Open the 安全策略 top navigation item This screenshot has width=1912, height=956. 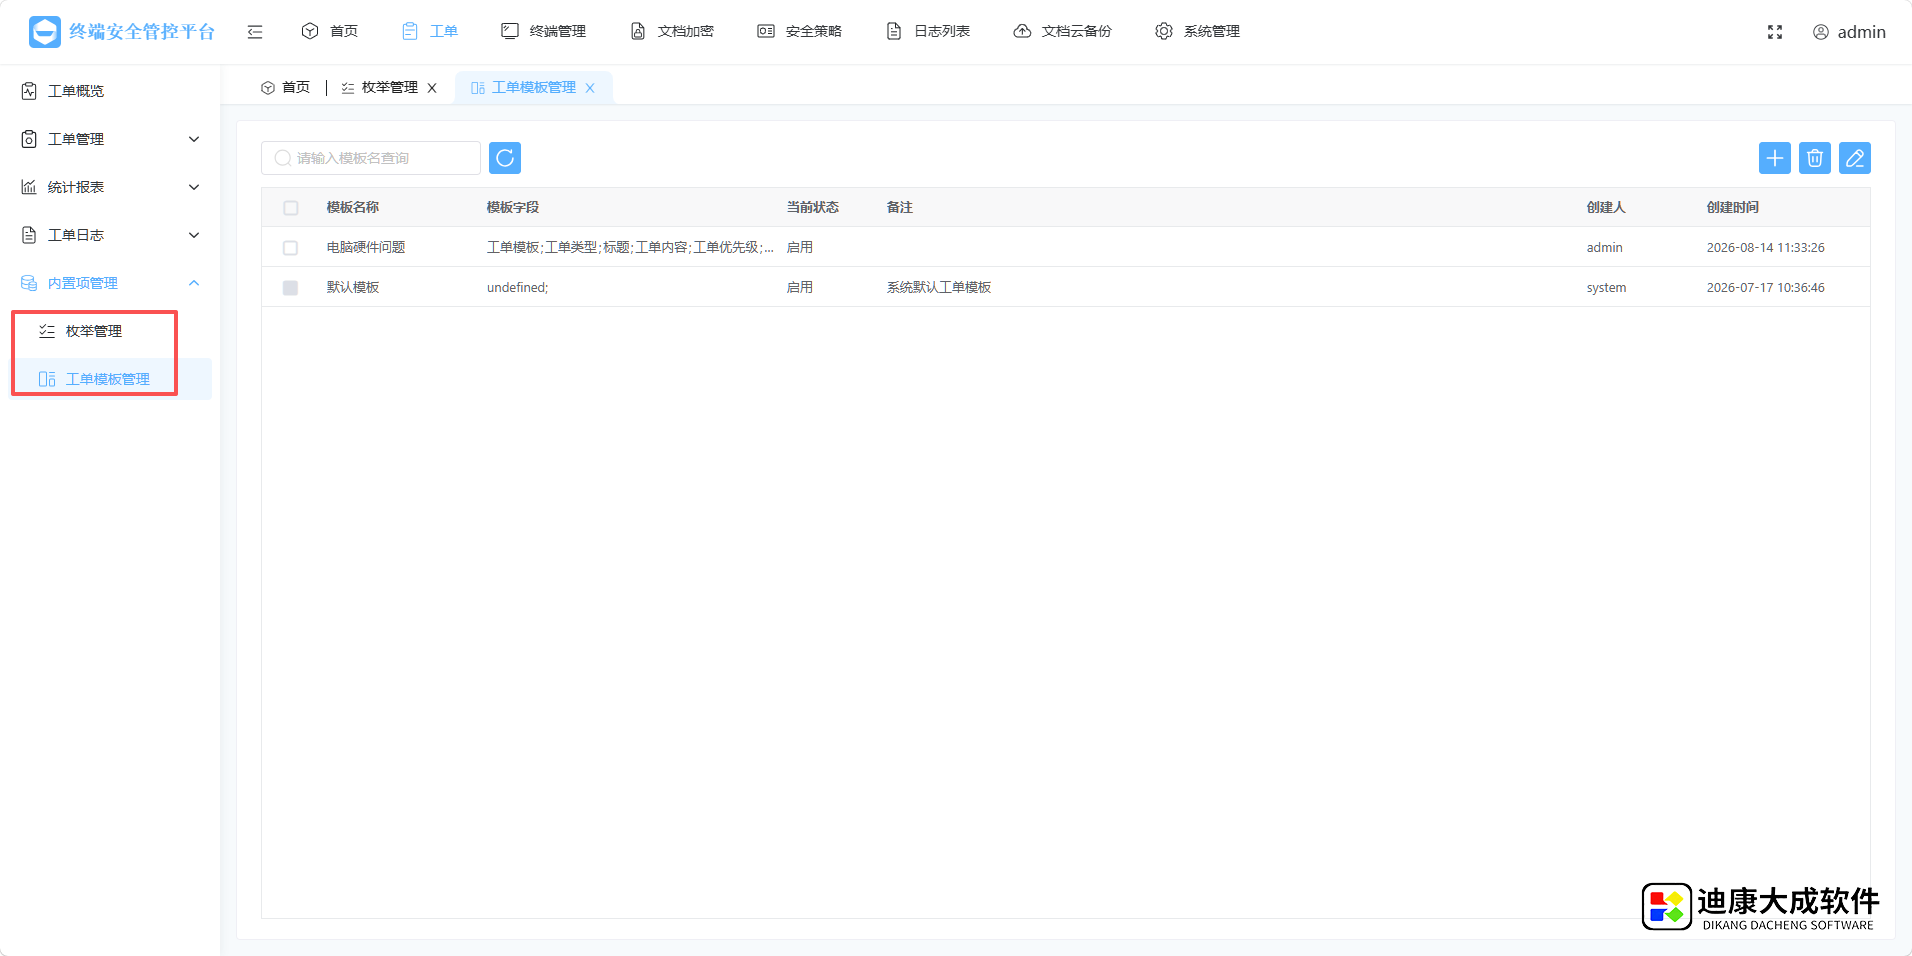[x=799, y=31]
